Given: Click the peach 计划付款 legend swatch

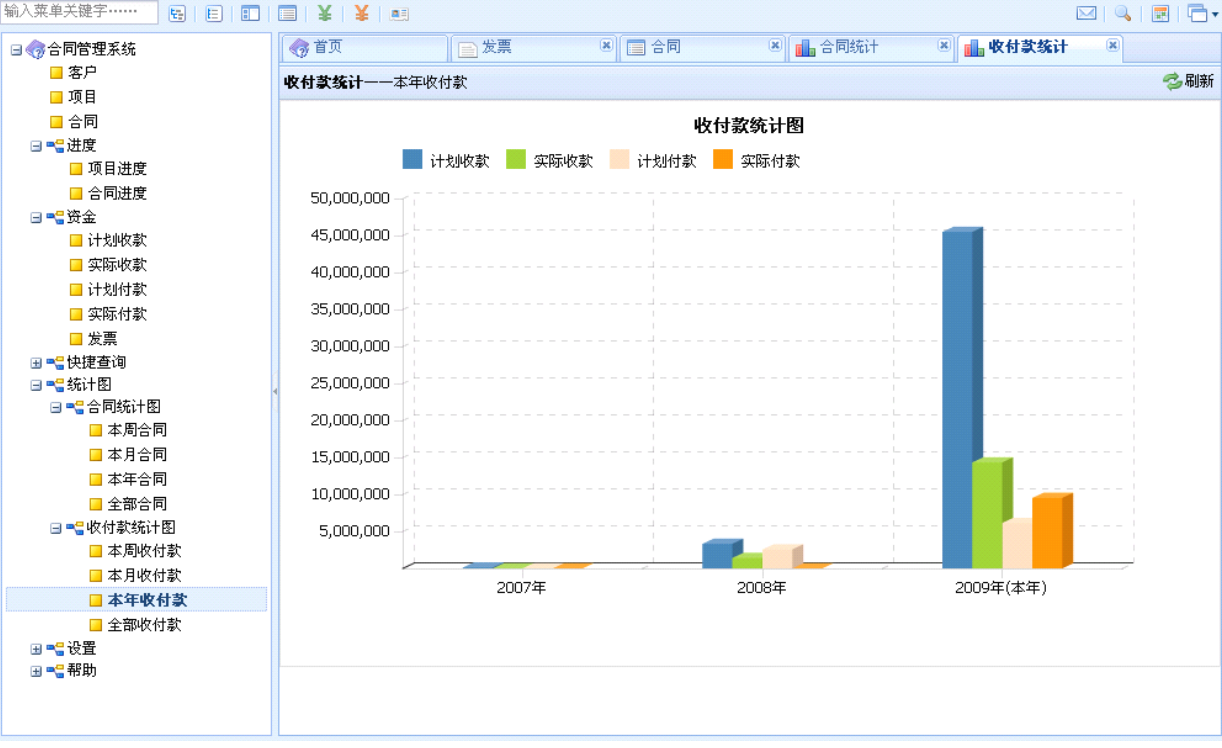Looking at the screenshot, I should (x=619, y=159).
